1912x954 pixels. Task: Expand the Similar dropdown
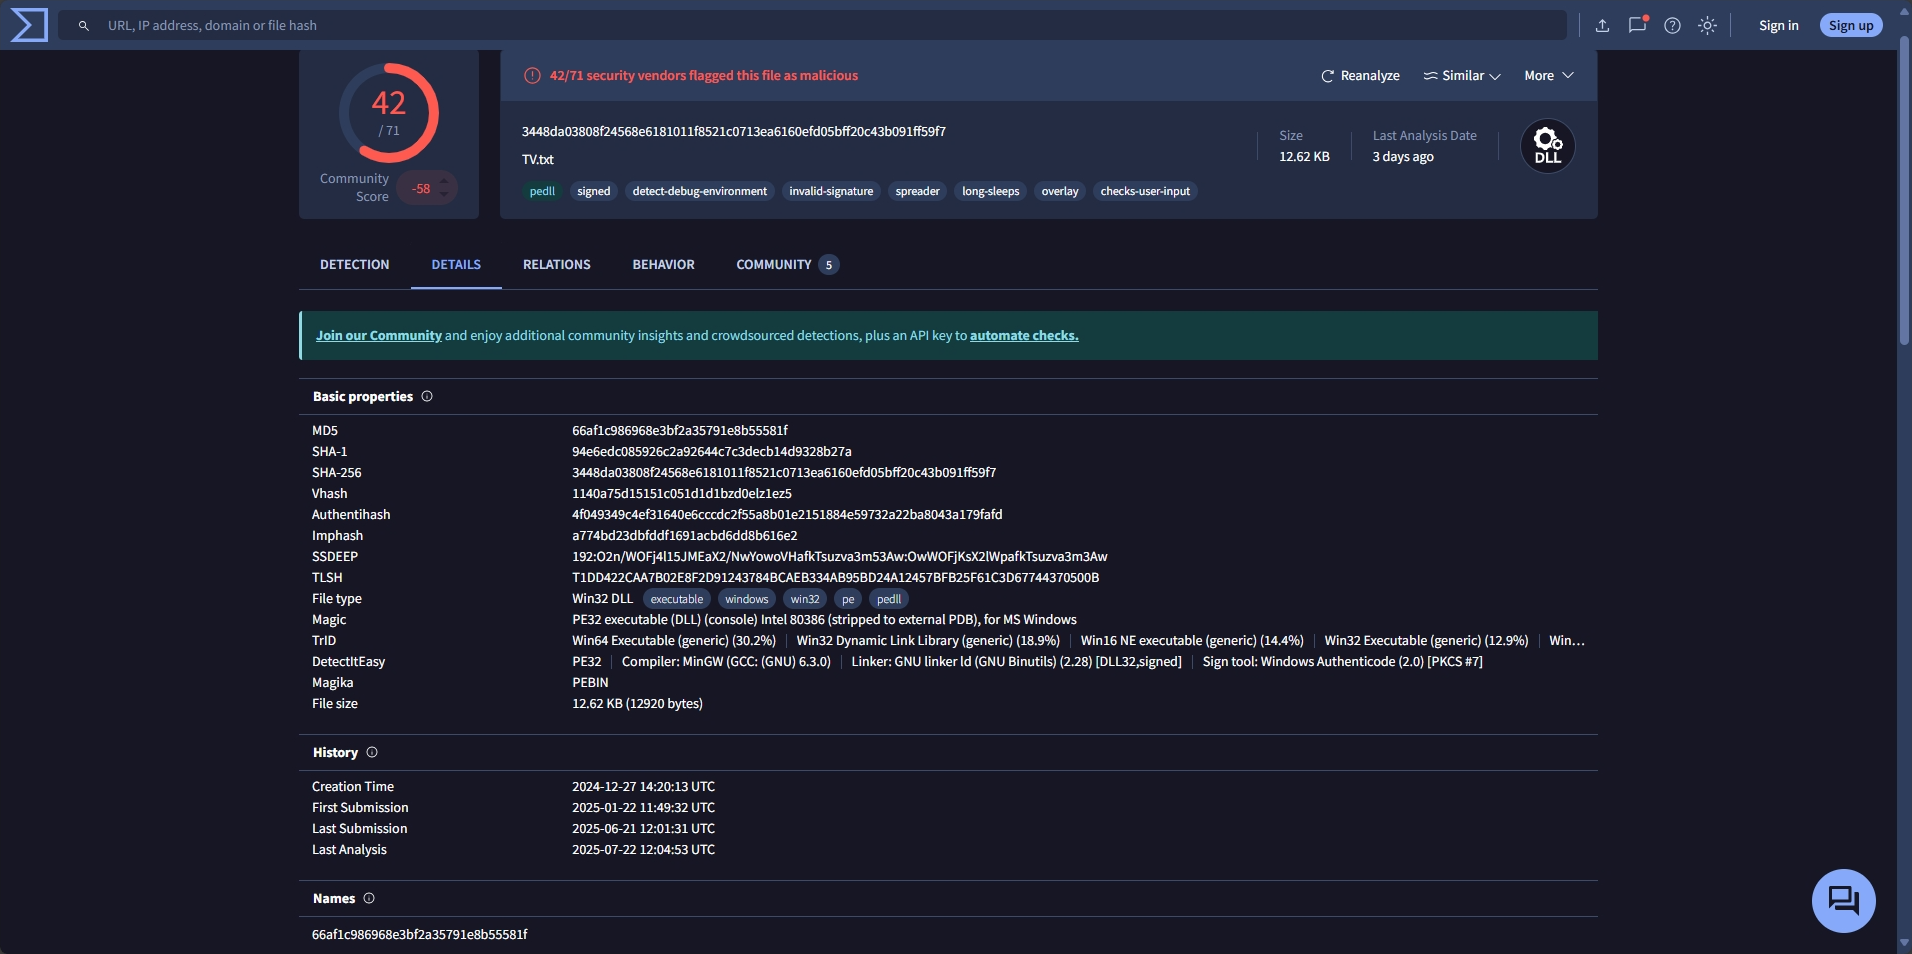tap(1462, 76)
